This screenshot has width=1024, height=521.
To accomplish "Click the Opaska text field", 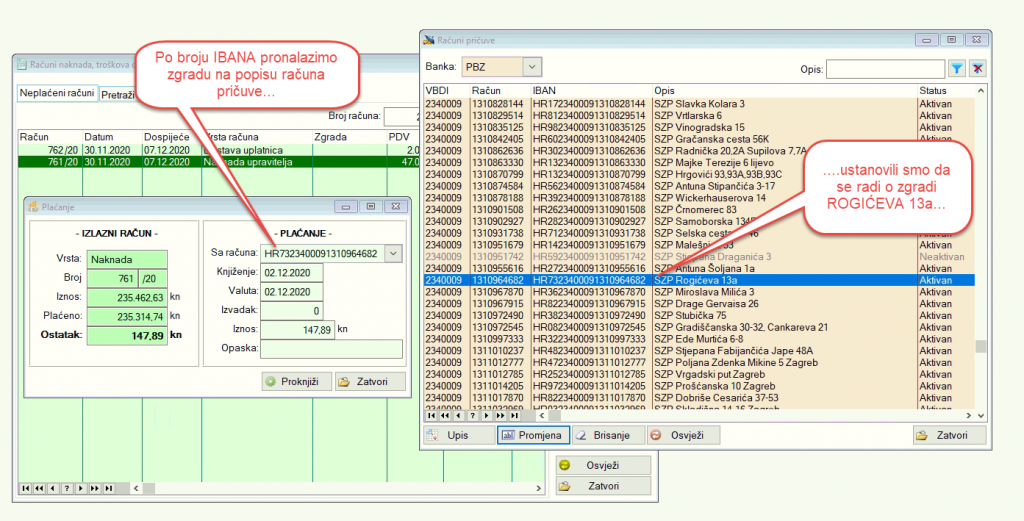I will 330,349.
